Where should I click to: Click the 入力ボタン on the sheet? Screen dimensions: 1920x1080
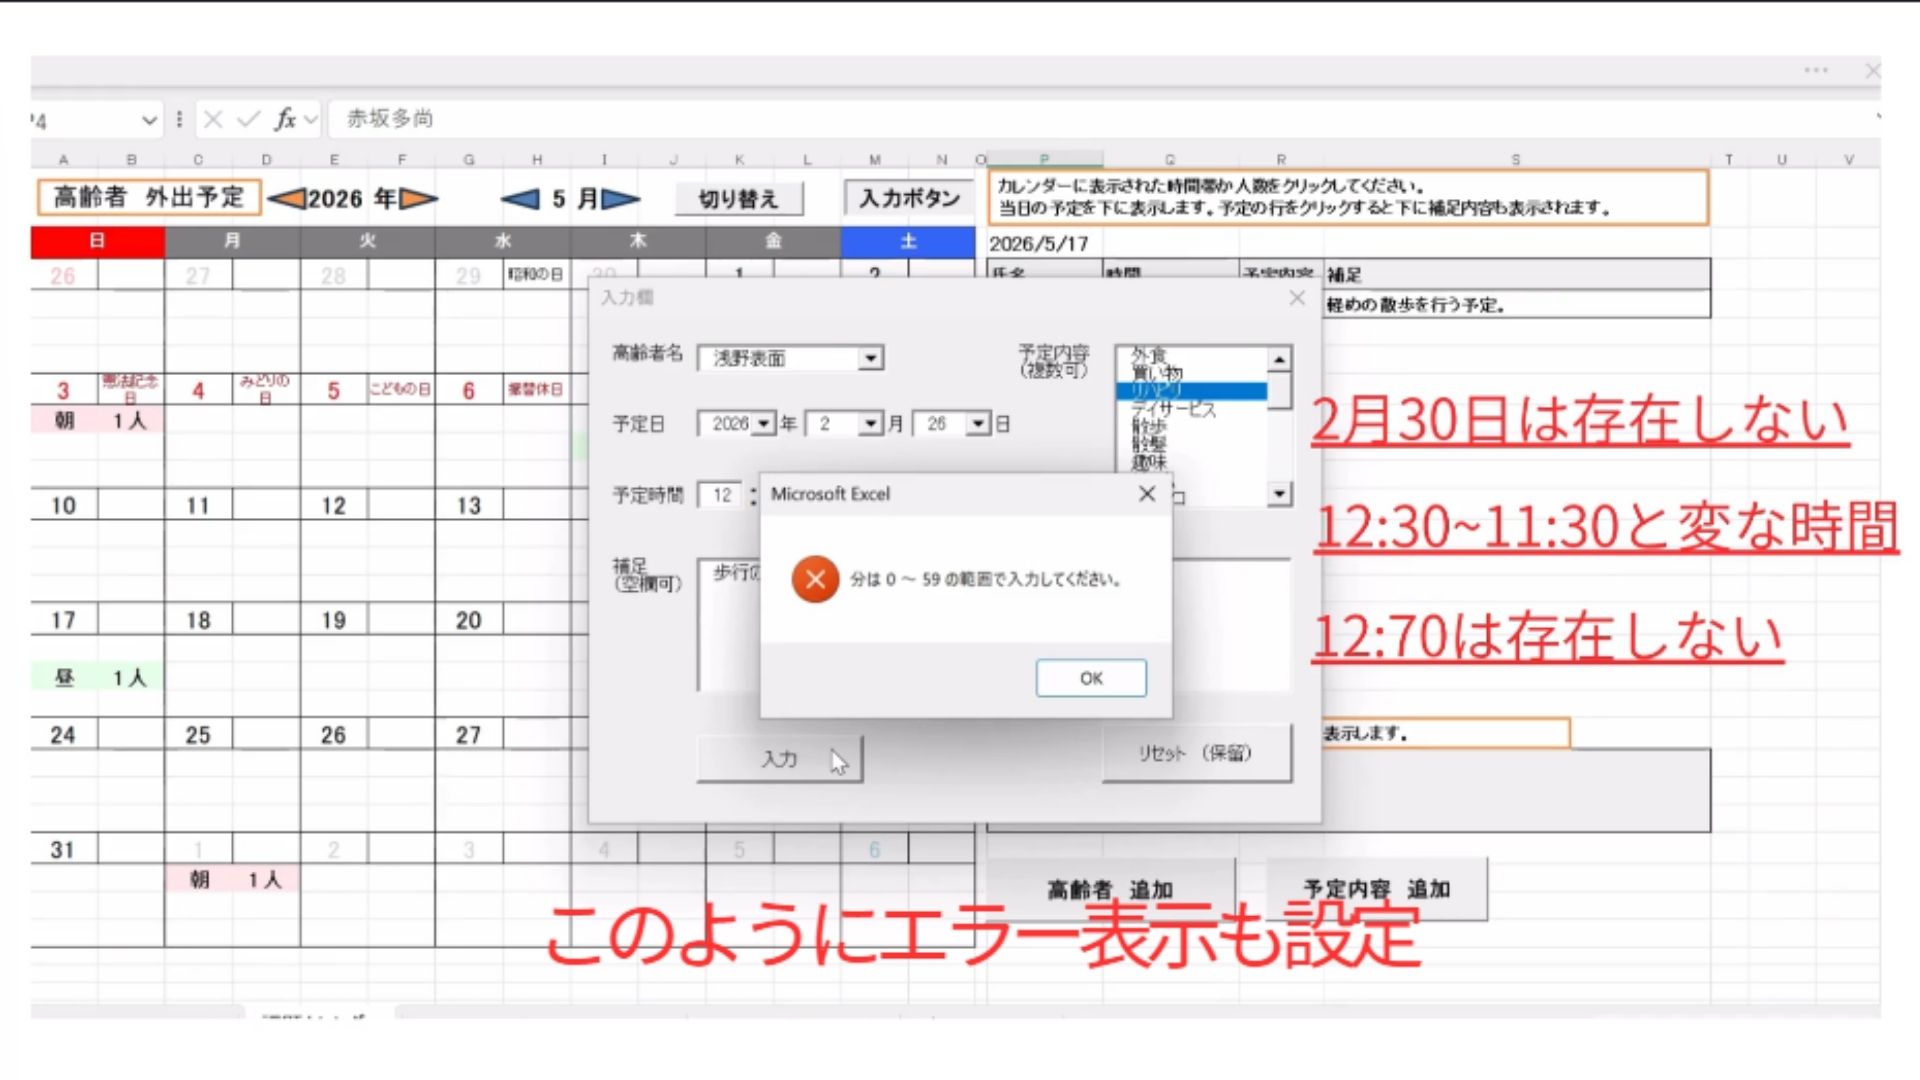pos(908,198)
